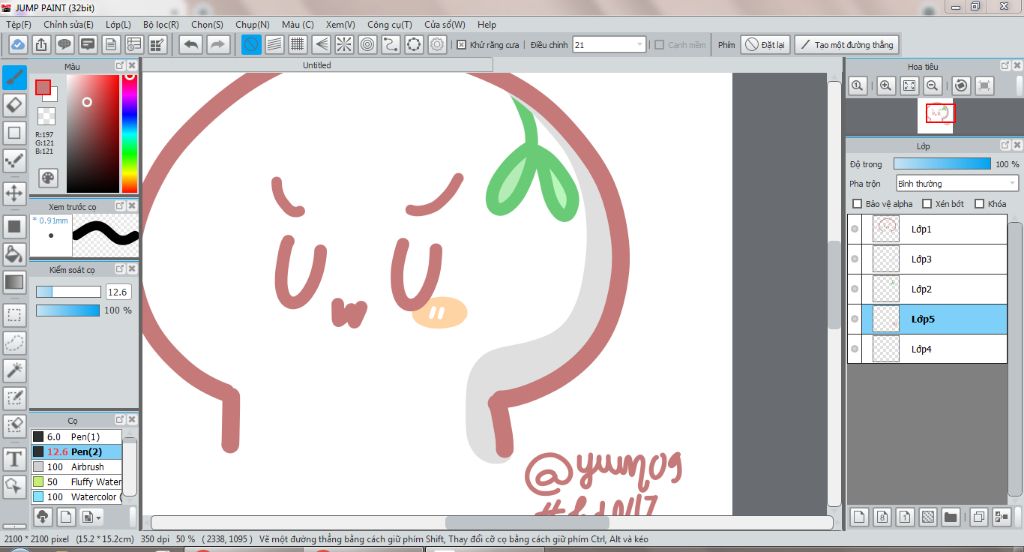Click the cloud save icon
Screen dimensions: 1024x552
(x=18, y=44)
